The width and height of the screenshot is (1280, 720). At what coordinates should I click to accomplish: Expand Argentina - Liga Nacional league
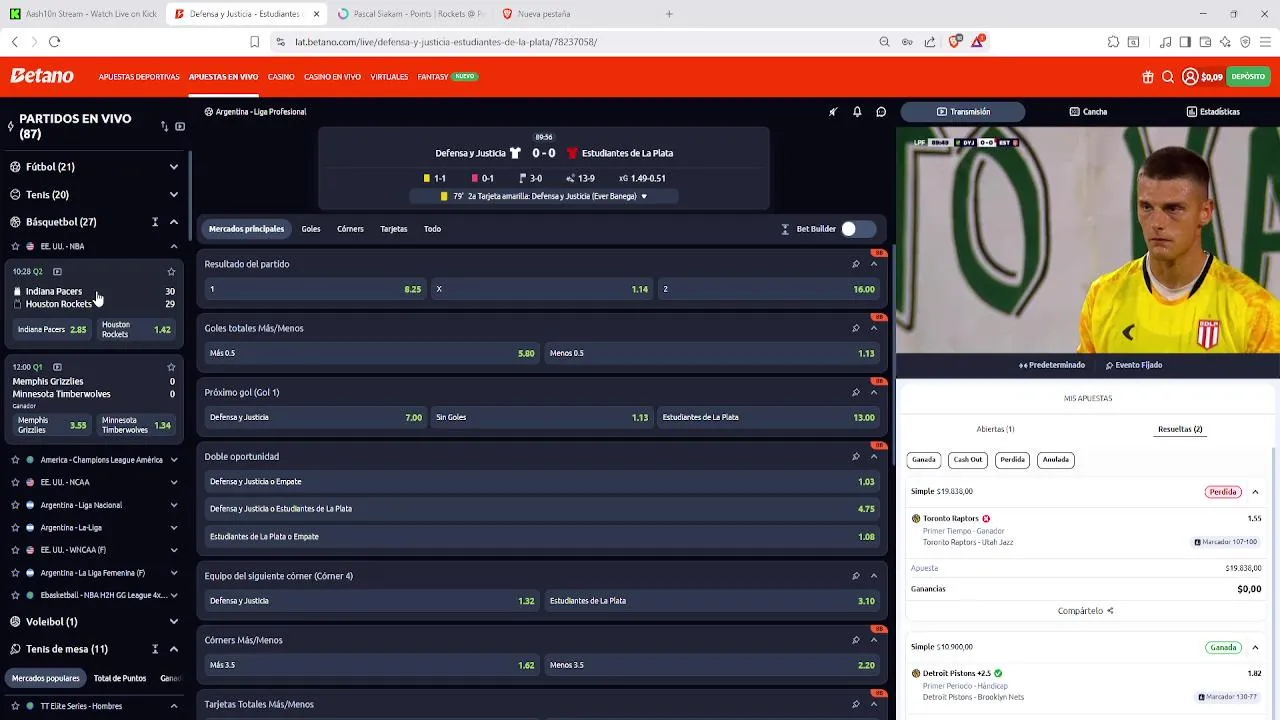click(173, 505)
